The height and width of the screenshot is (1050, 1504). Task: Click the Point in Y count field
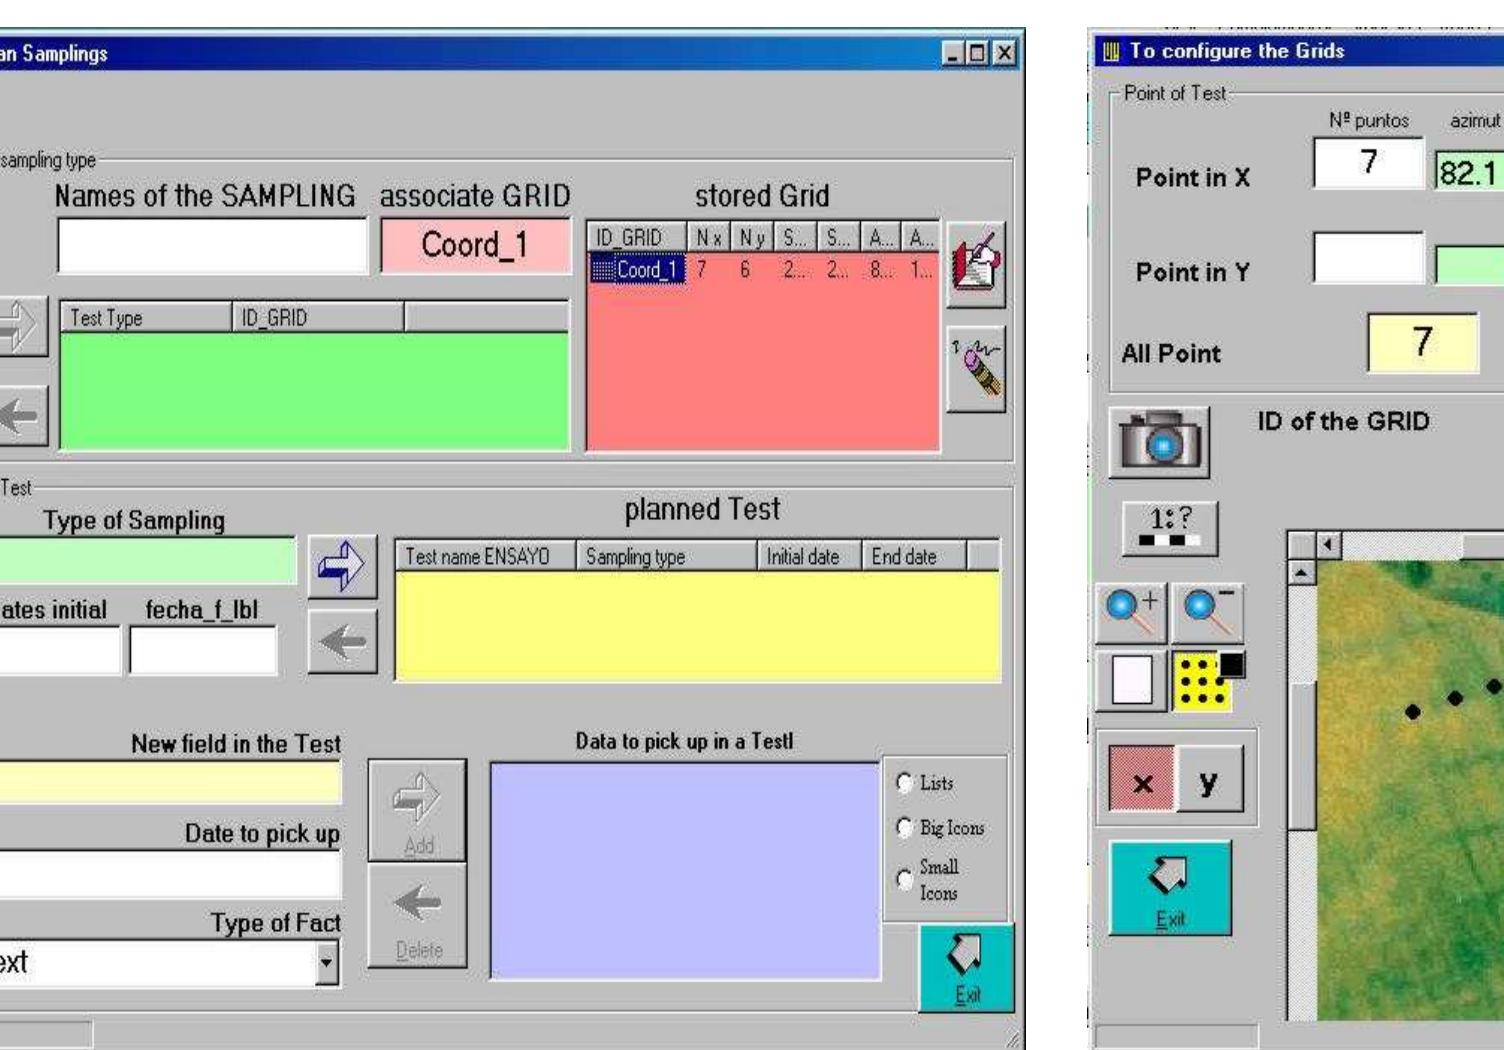coord(1367,258)
